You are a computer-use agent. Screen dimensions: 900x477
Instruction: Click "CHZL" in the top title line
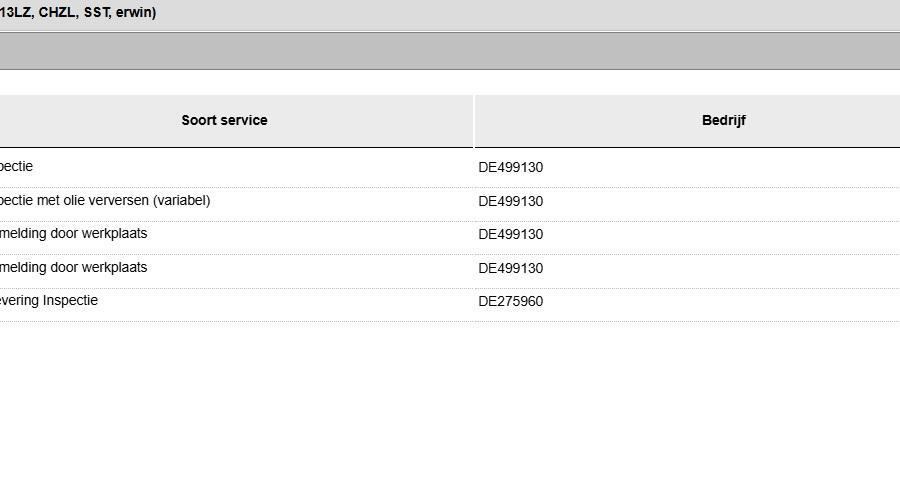(57, 14)
